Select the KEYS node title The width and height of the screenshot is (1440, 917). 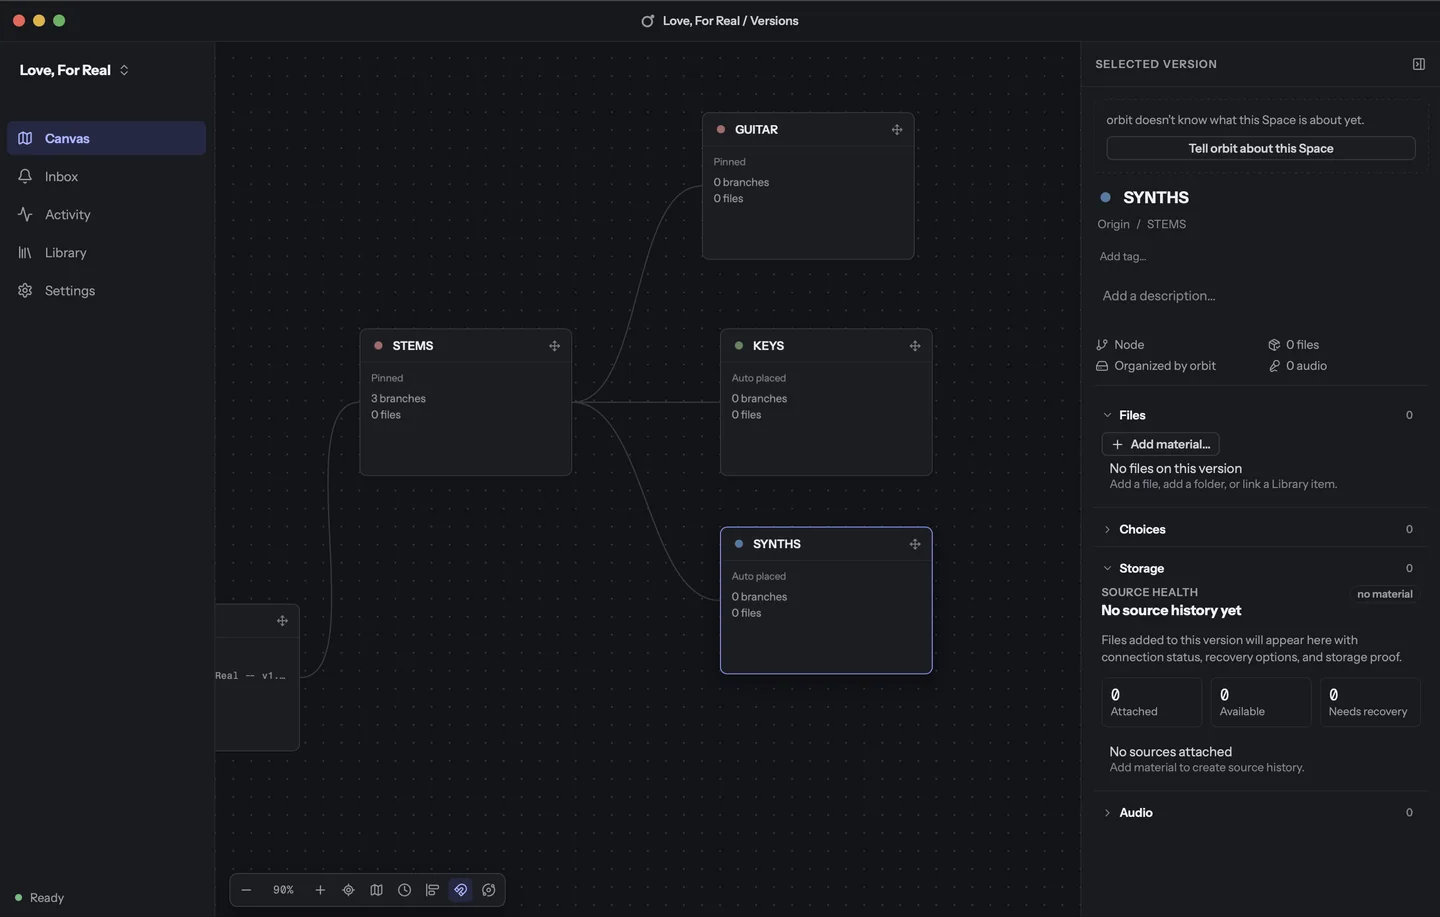pos(768,346)
